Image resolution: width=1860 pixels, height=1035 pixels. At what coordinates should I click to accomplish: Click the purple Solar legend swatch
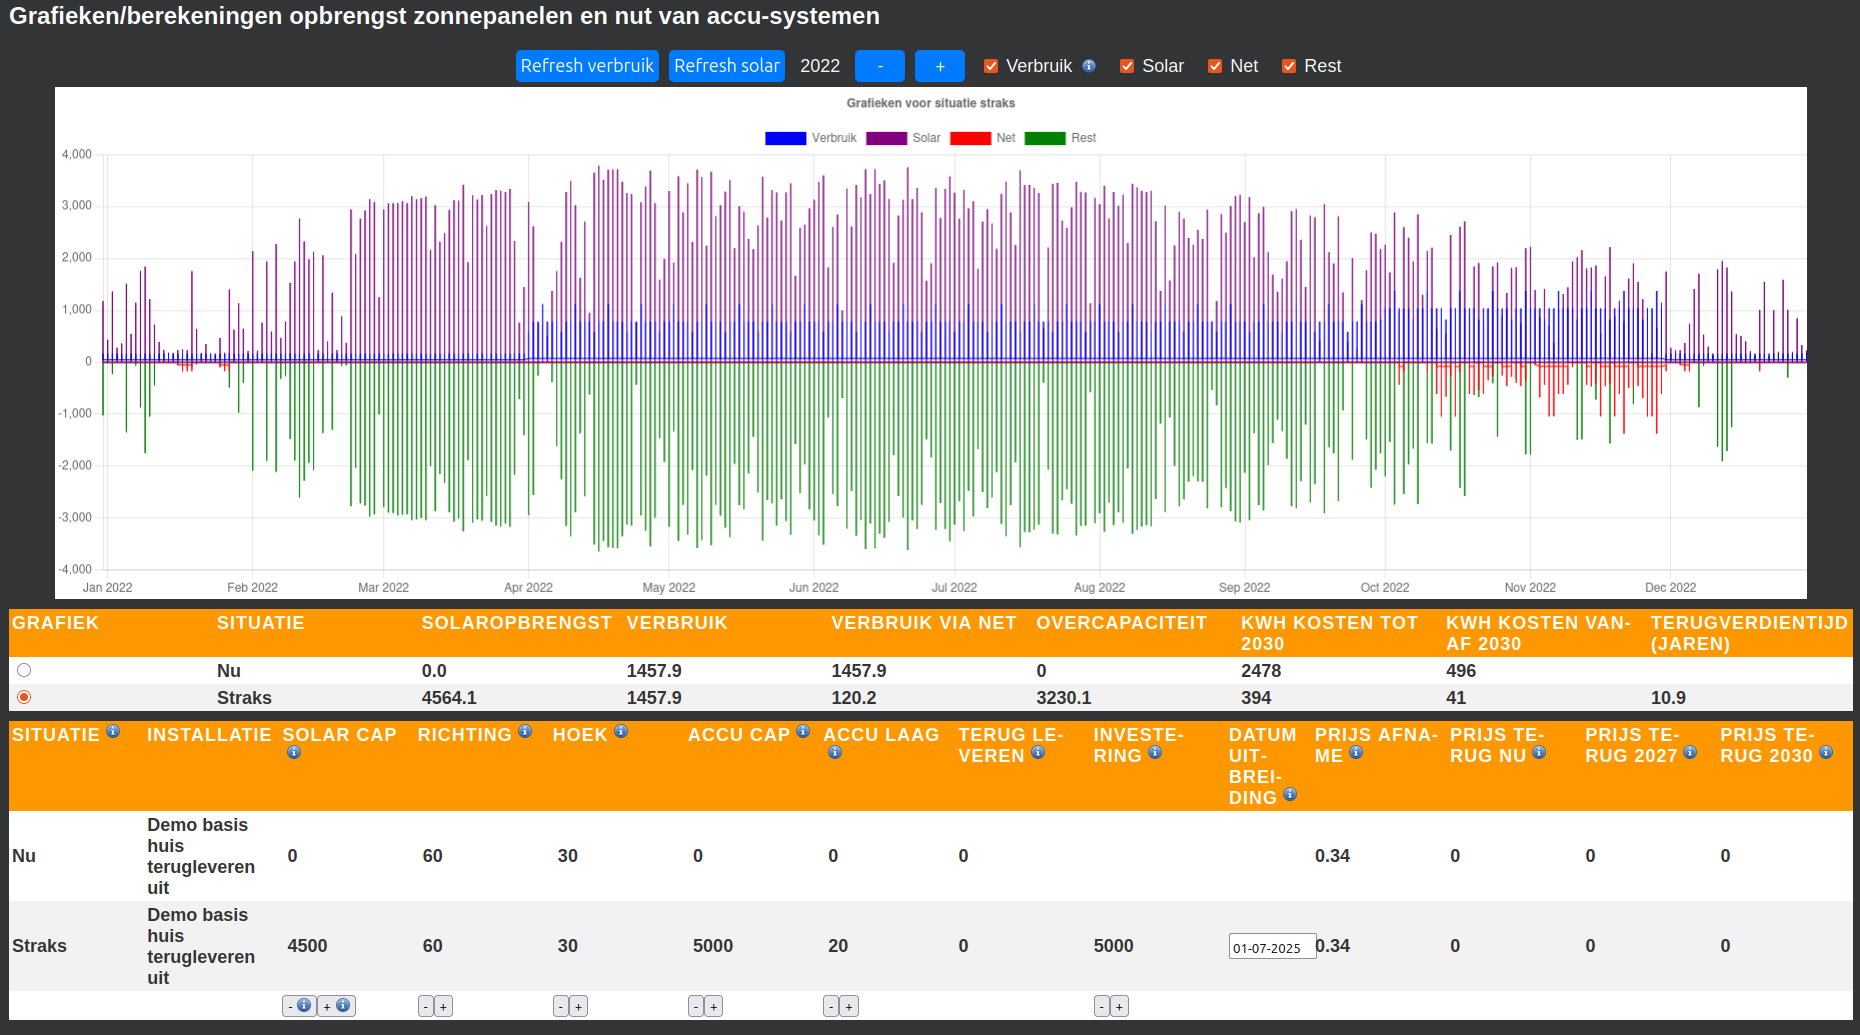click(886, 138)
